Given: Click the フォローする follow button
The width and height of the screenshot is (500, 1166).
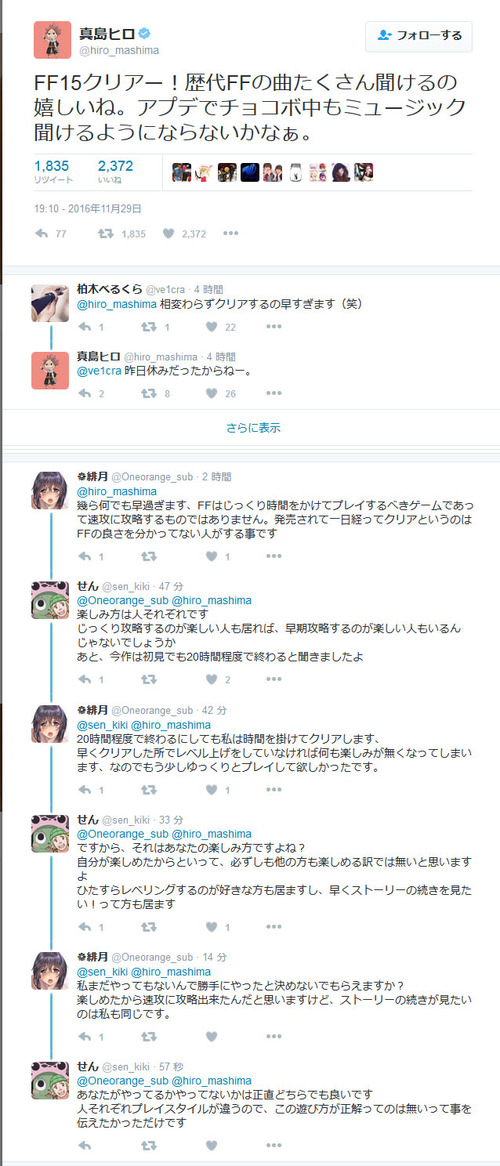Looking at the screenshot, I should pyautogui.click(x=418, y=35).
